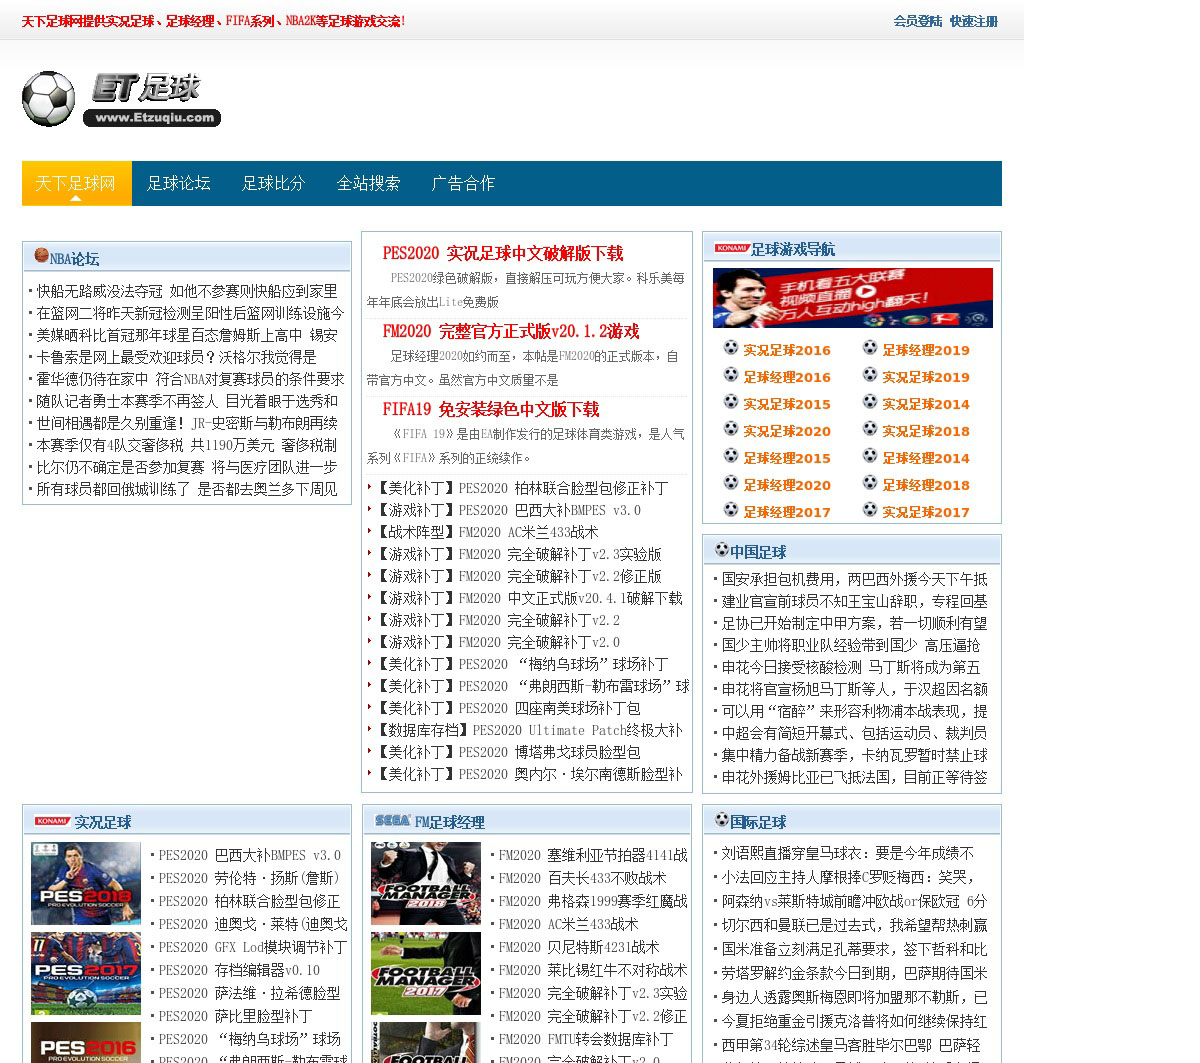
Task: Open the 足球比分 navigation tab
Action: coord(273,183)
